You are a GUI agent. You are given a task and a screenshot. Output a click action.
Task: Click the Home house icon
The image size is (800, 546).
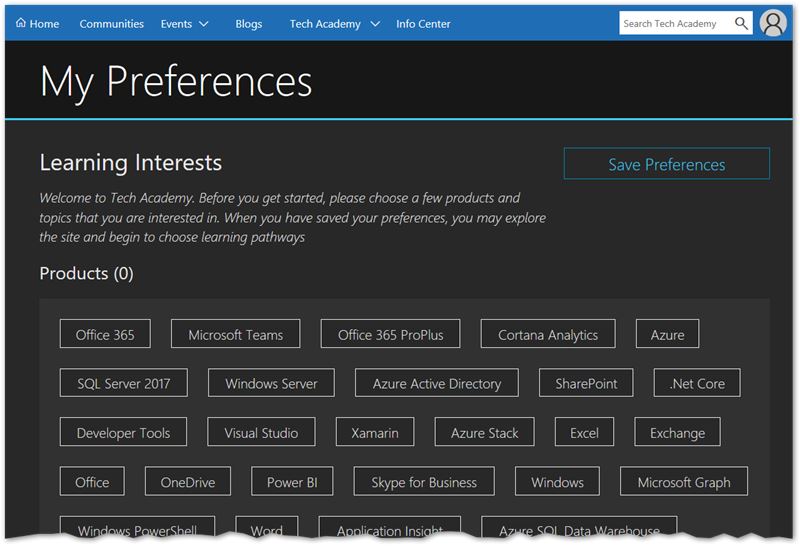[21, 23]
